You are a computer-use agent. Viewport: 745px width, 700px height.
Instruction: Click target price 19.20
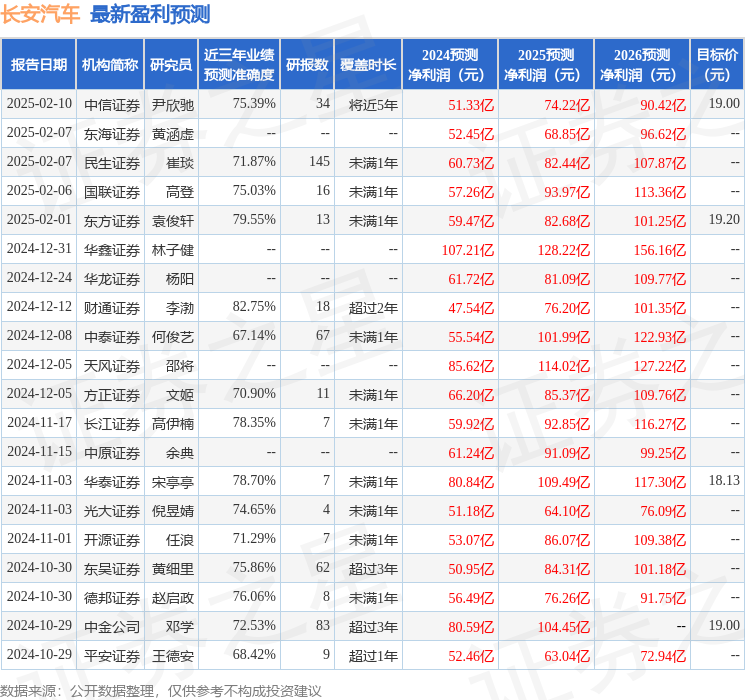pyautogui.click(x=724, y=220)
